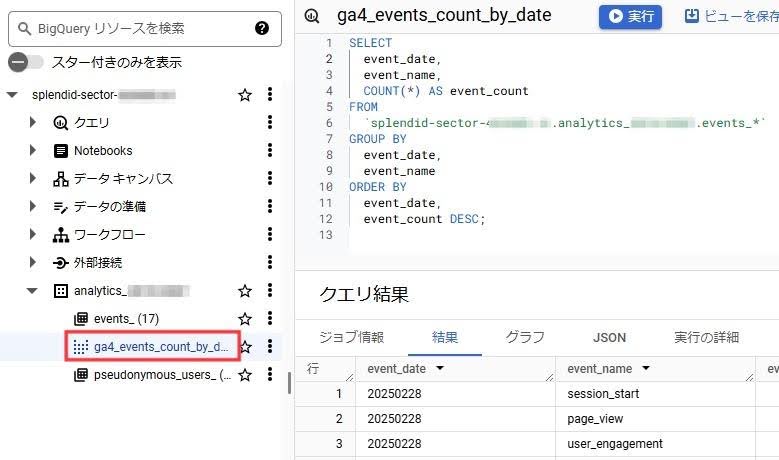Open more options for Notebooks
779x460 pixels.
270,150
